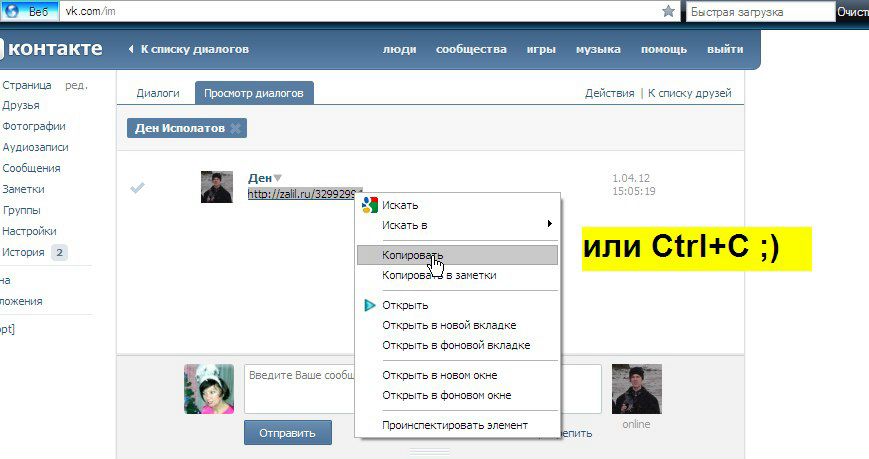869x459 pixels.
Task: Click the 2 counter badge beside История
Action: (x=59, y=253)
